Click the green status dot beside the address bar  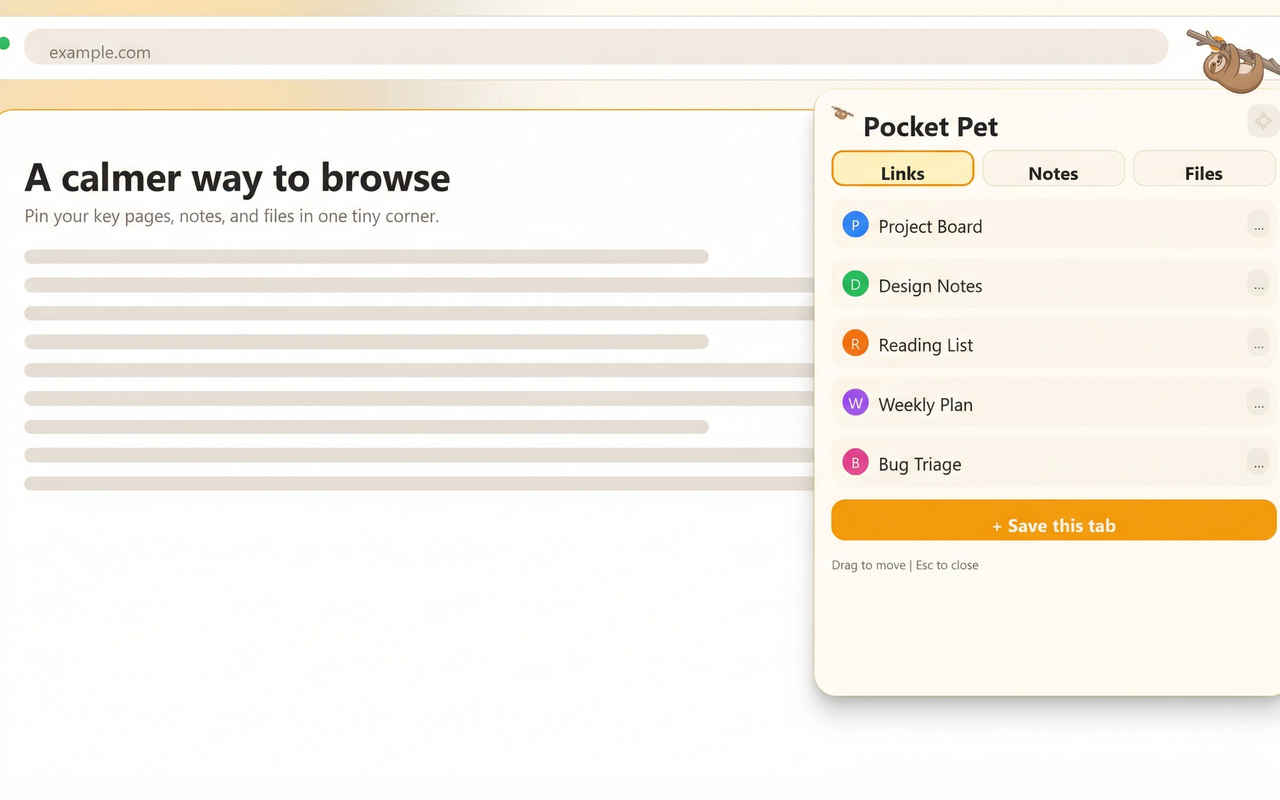6,44
